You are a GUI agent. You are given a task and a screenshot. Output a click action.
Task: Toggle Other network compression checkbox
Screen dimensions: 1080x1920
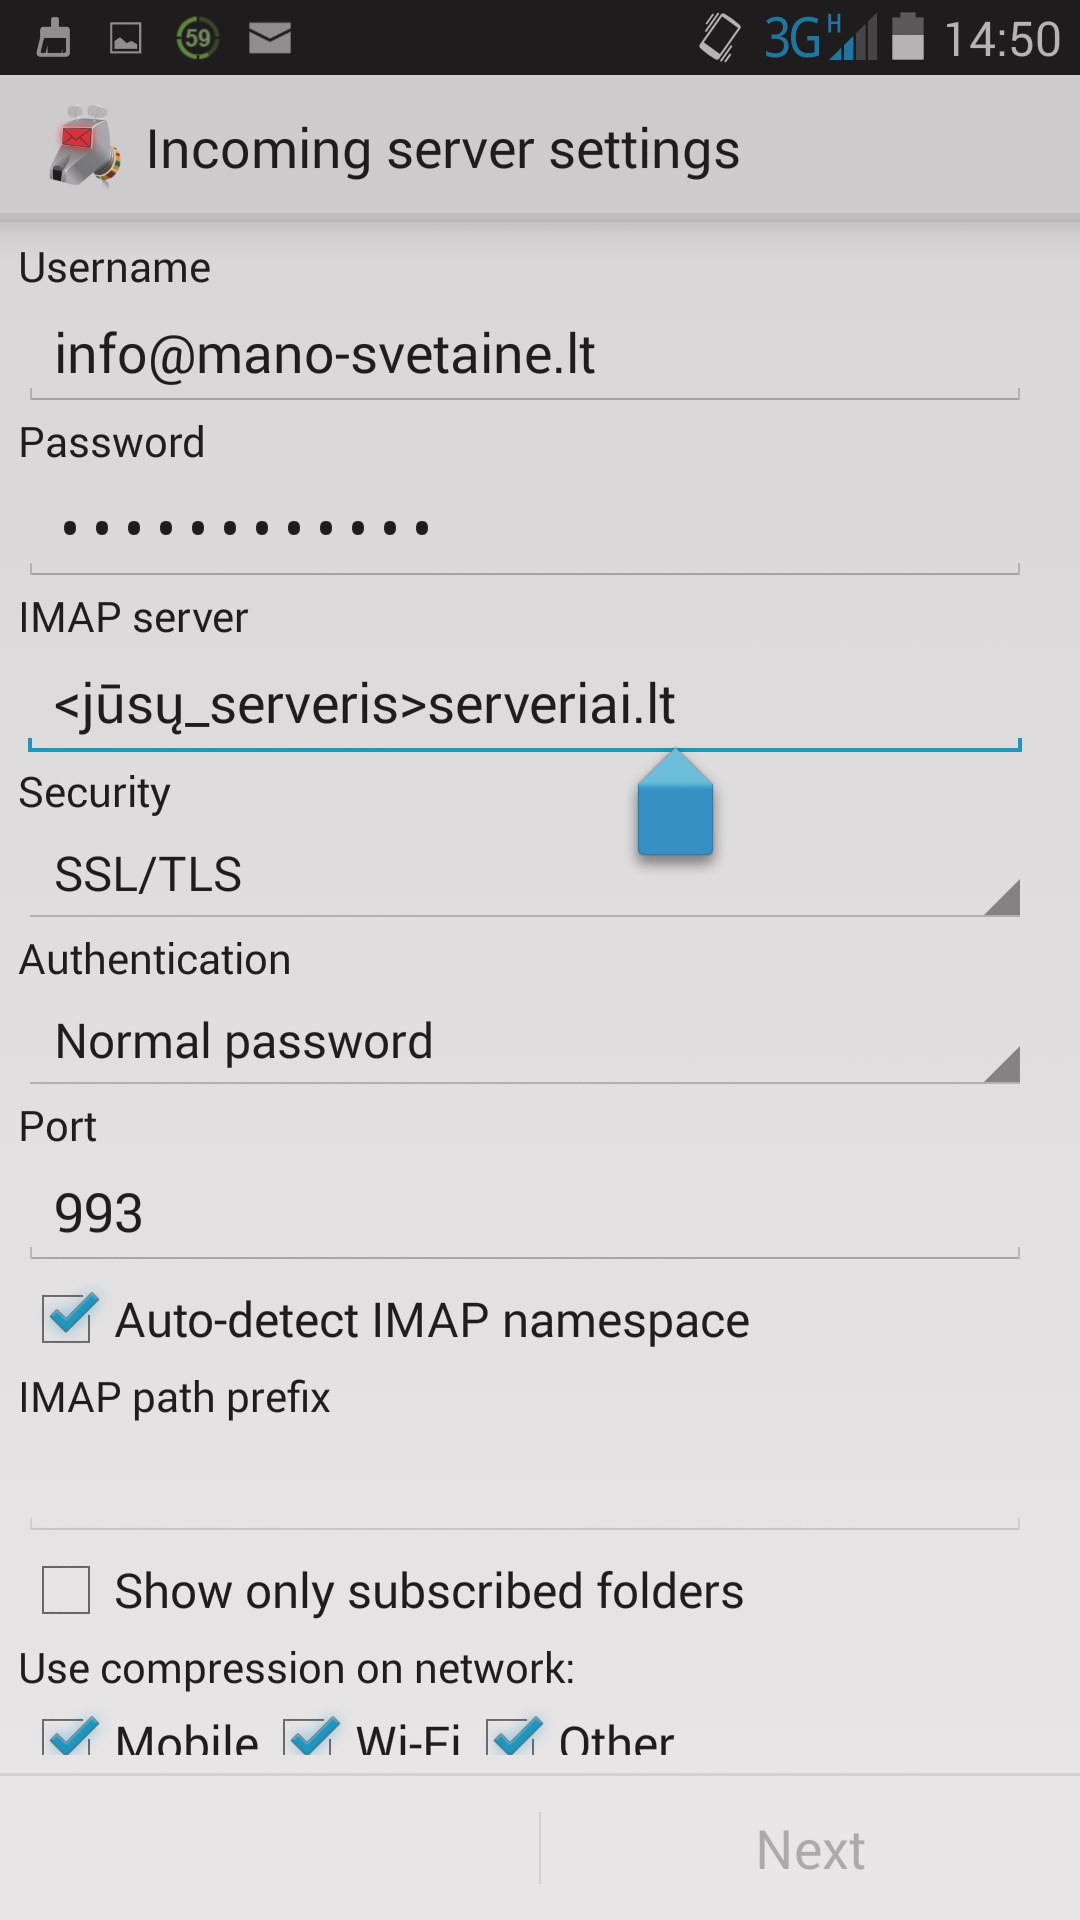[x=514, y=1738]
